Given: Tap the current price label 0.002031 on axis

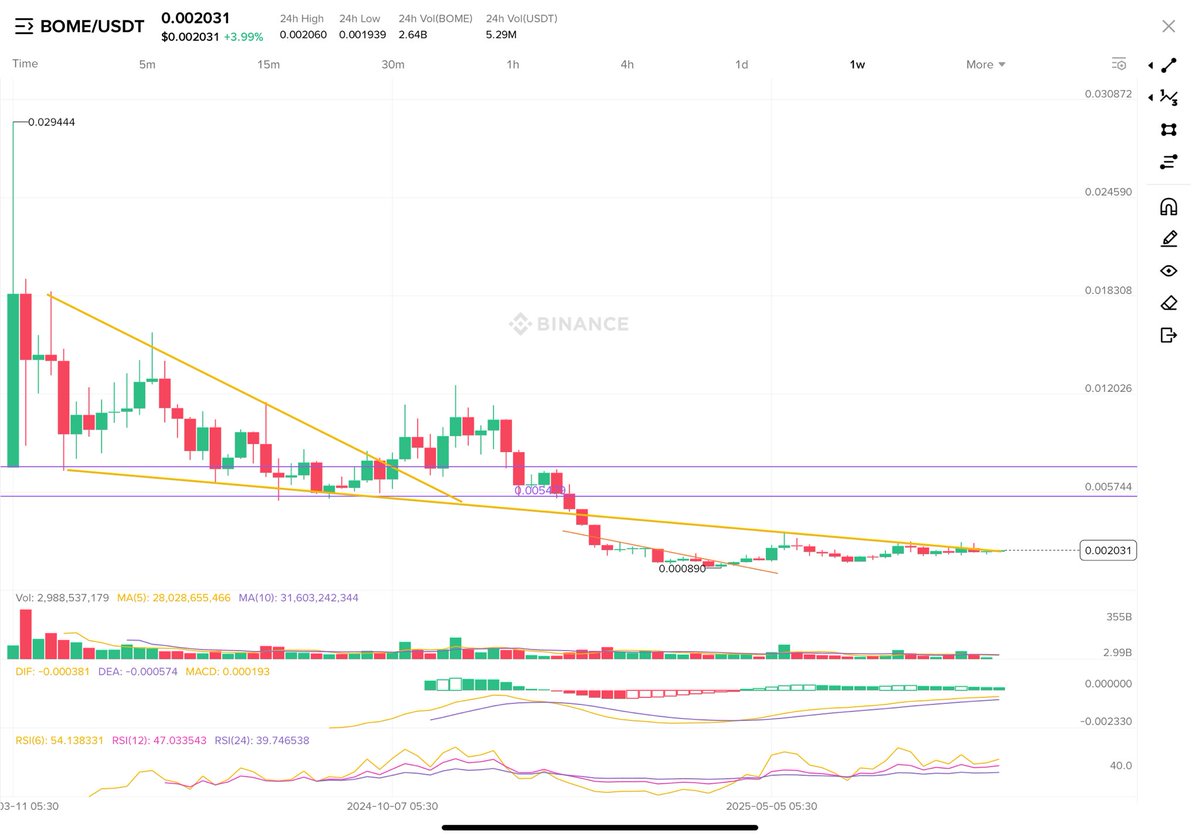Looking at the screenshot, I should (1109, 550).
